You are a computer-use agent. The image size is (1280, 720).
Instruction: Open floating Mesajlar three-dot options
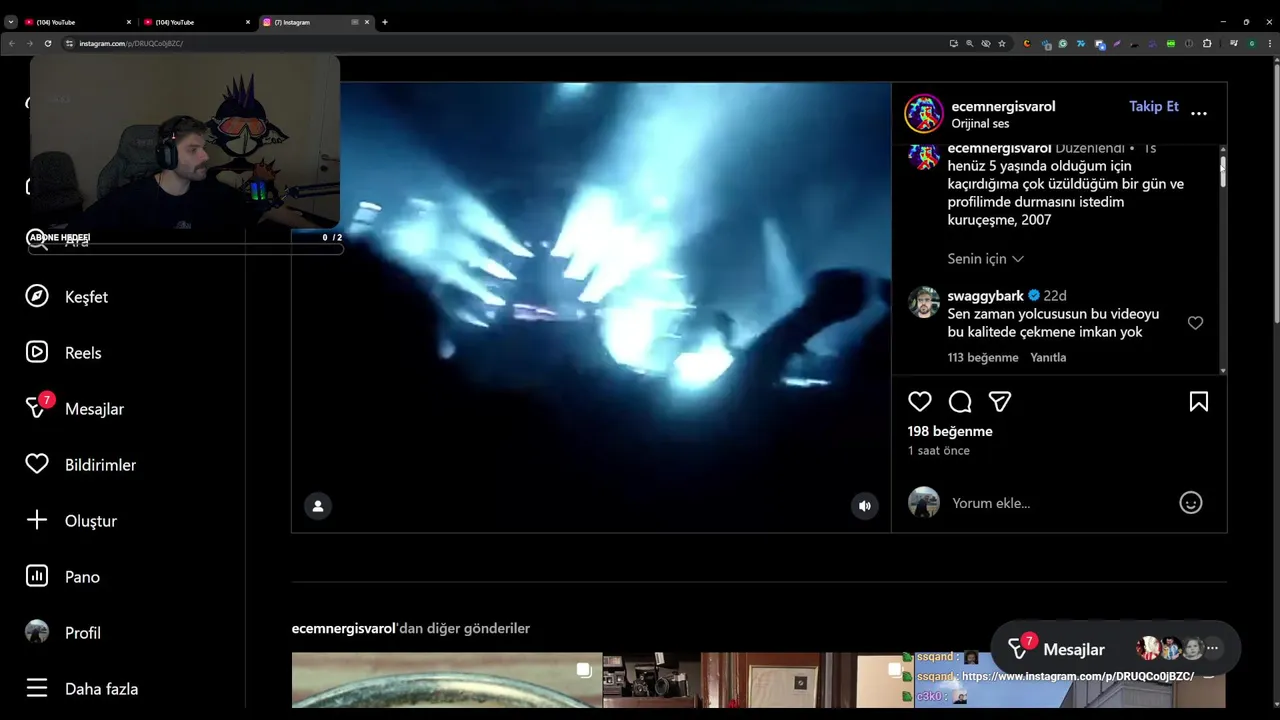click(x=1212, y=649)
